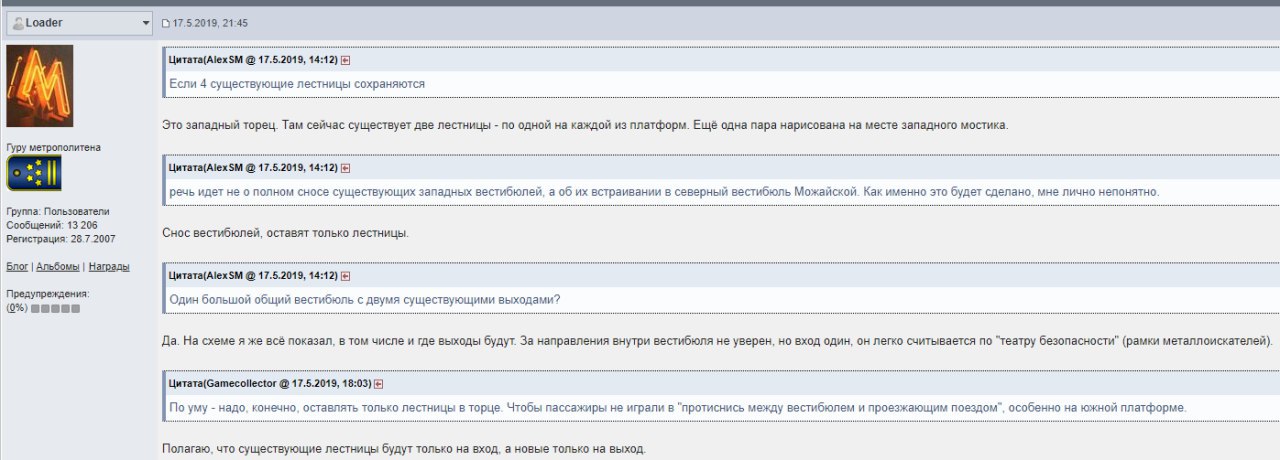Click the warning level bar indicator

coord(55,309)
